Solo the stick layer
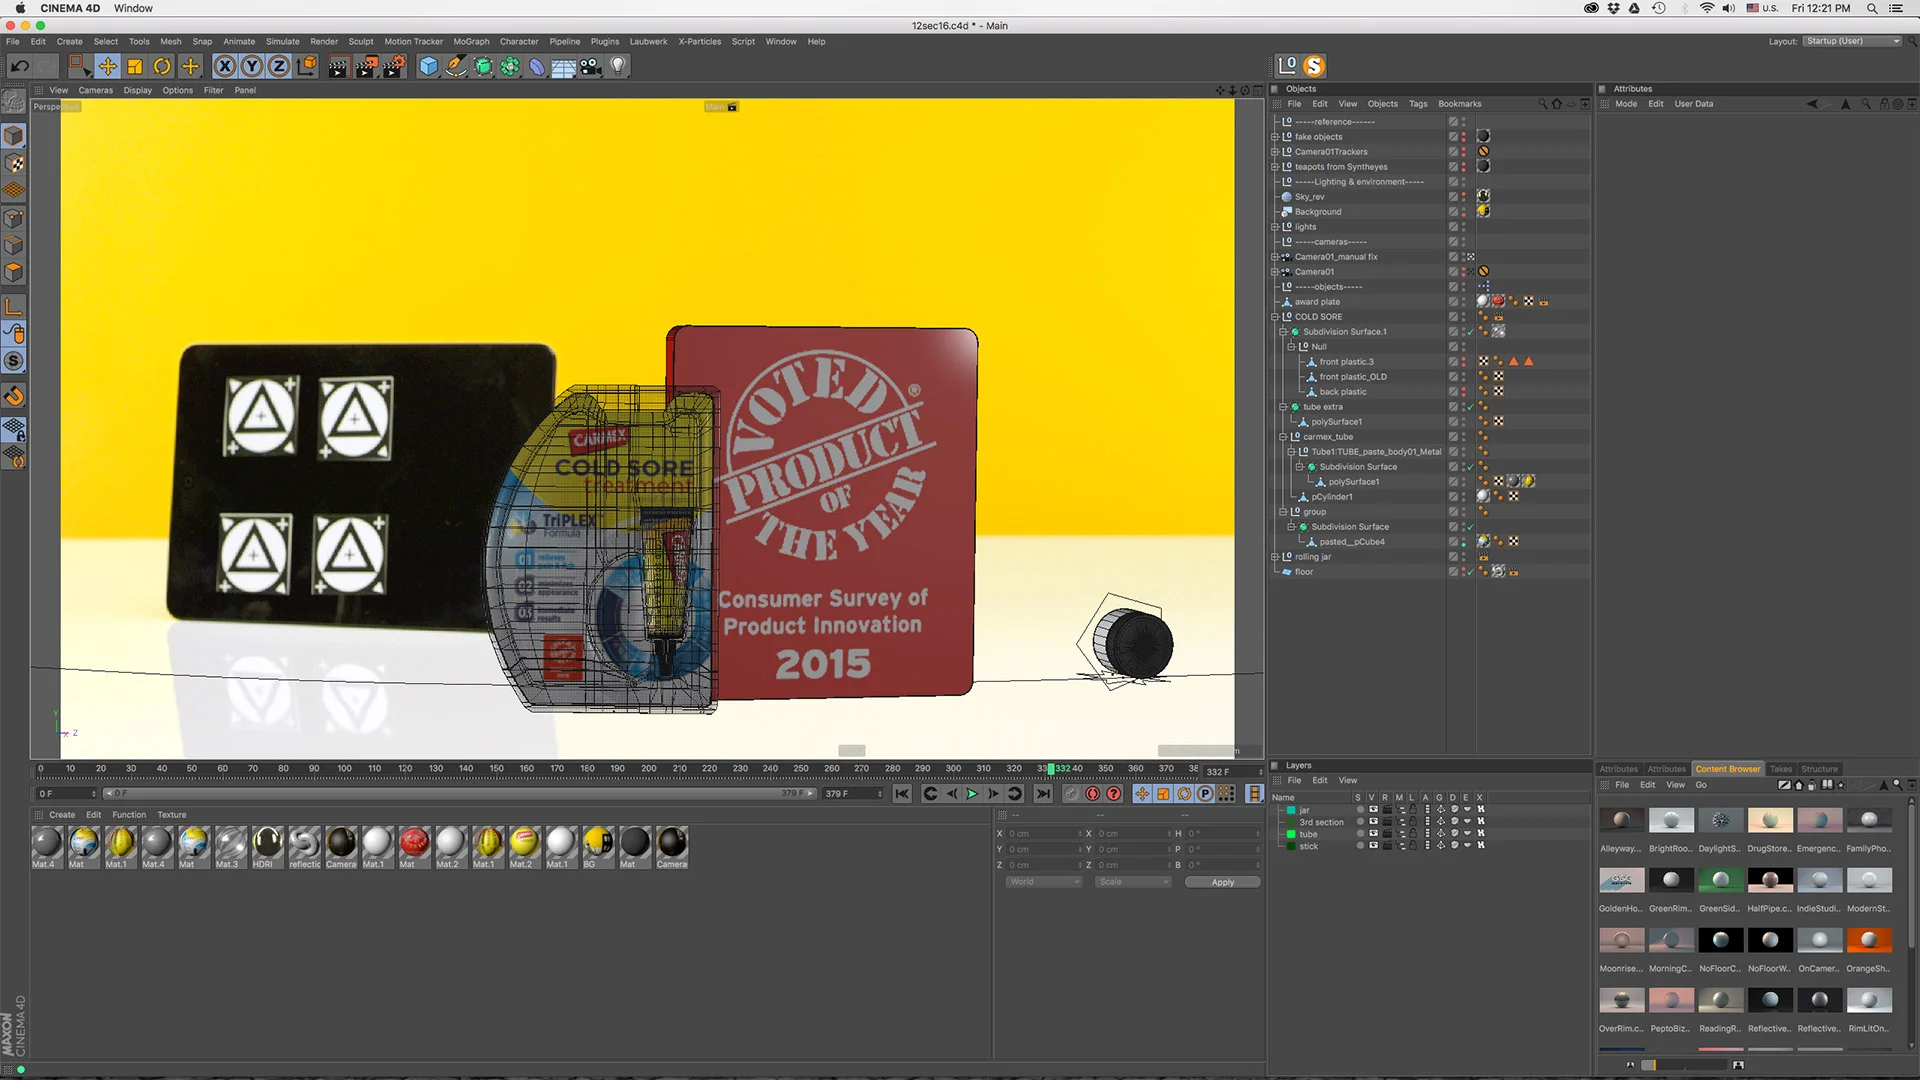1920x1080 pixels. pyautogui.click(x=1360, y=846)
